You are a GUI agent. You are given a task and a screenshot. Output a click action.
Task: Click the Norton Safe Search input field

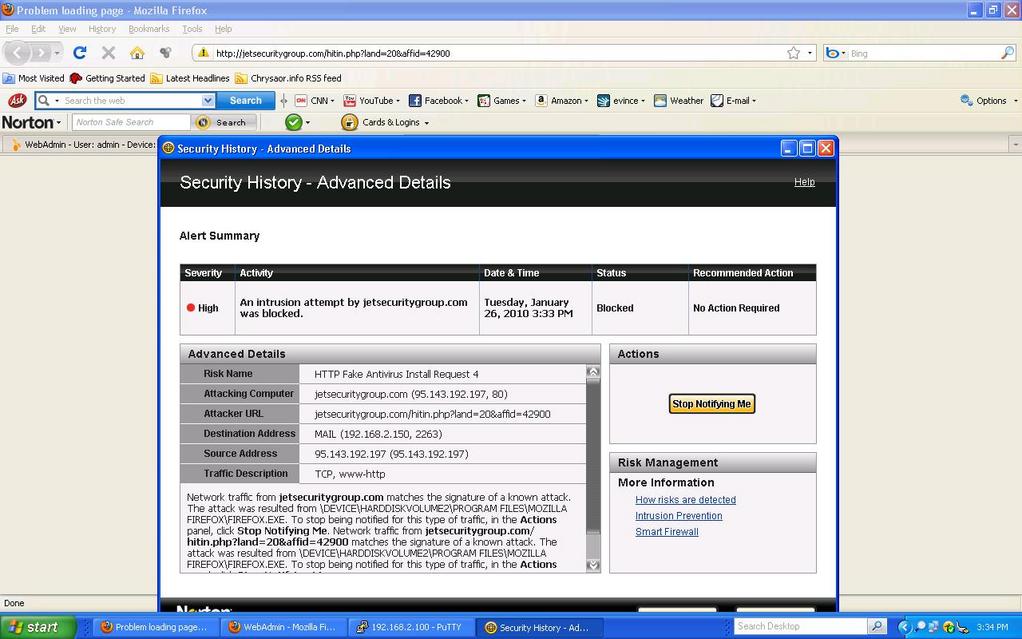pyautogui.click(x=130, y=122)
